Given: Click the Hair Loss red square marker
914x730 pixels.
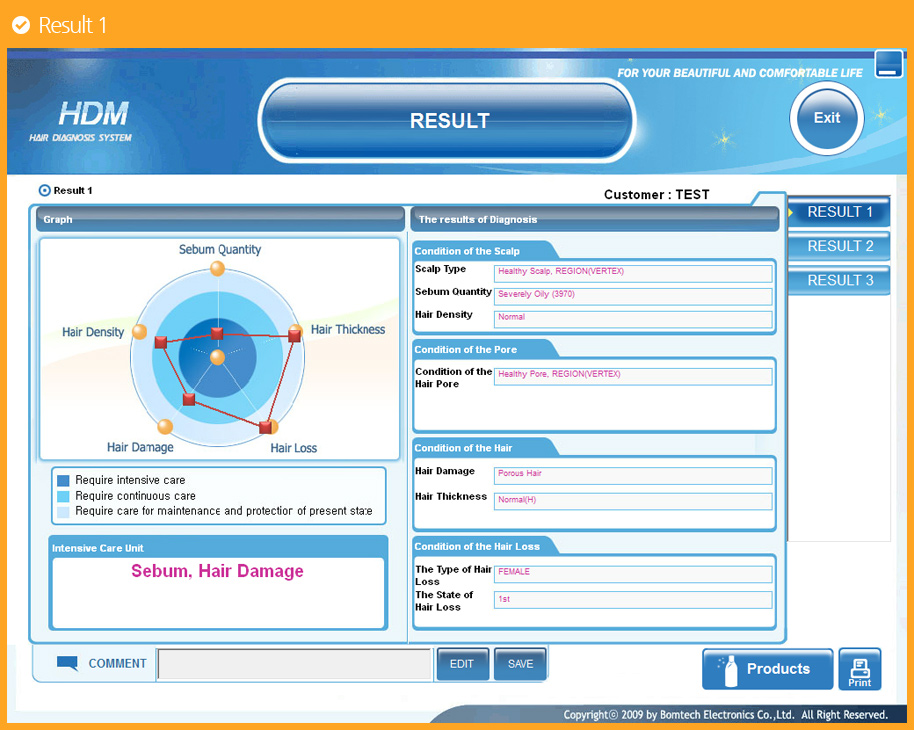Looking at the screenshot, I should (x=266, y=427).
